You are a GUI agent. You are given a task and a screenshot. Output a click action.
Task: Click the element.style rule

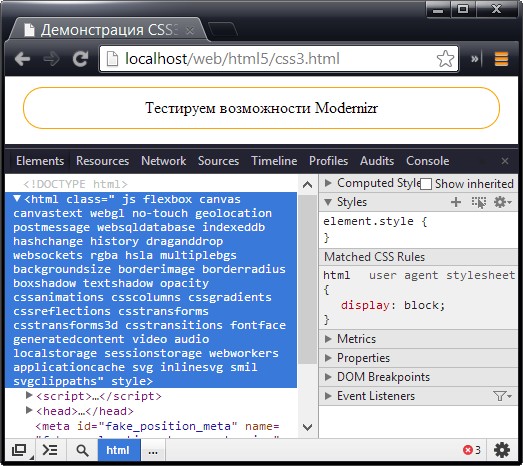[375, 221]
